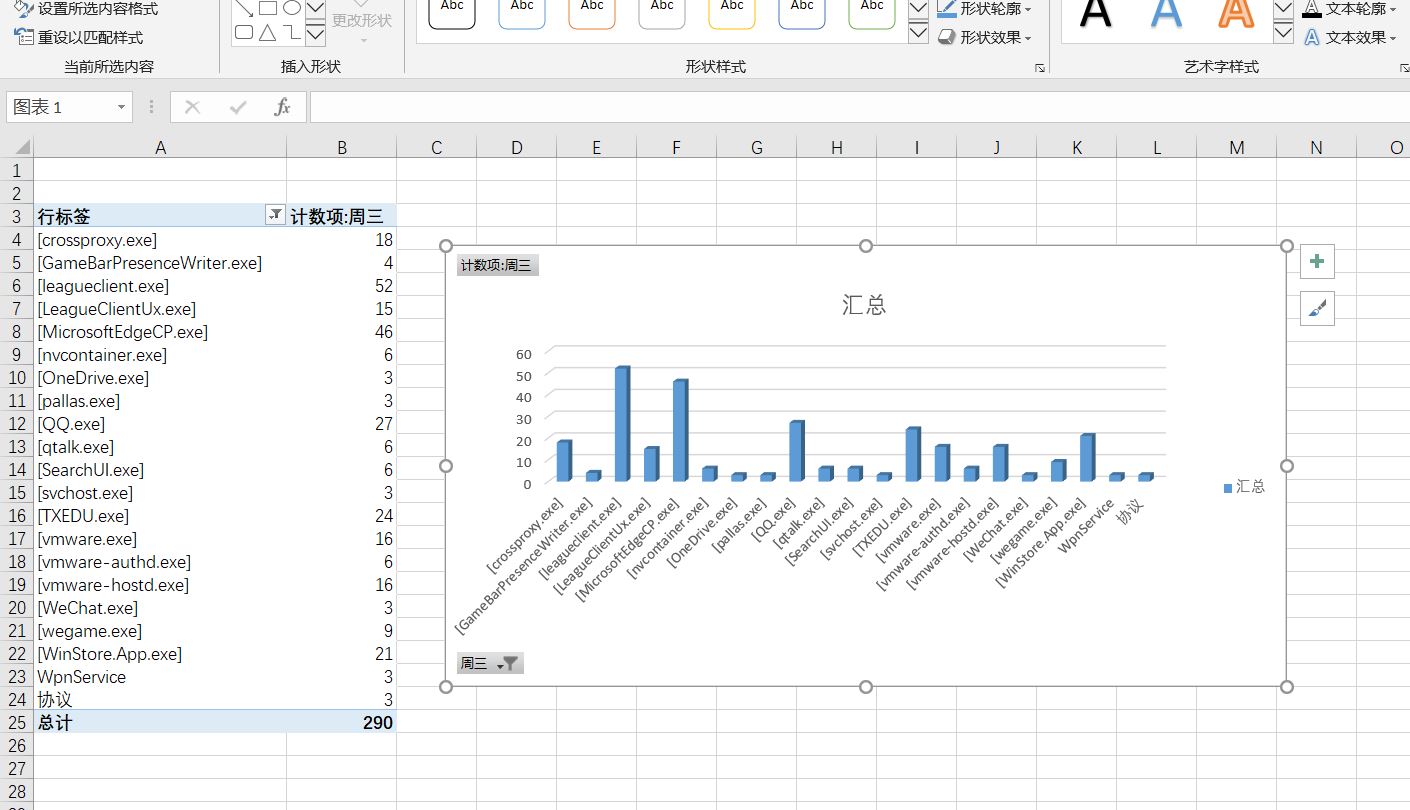This screenshot has width=1410, height=810.
Task: Apply the gray outline Abc shape style
Action: [662, 12]
